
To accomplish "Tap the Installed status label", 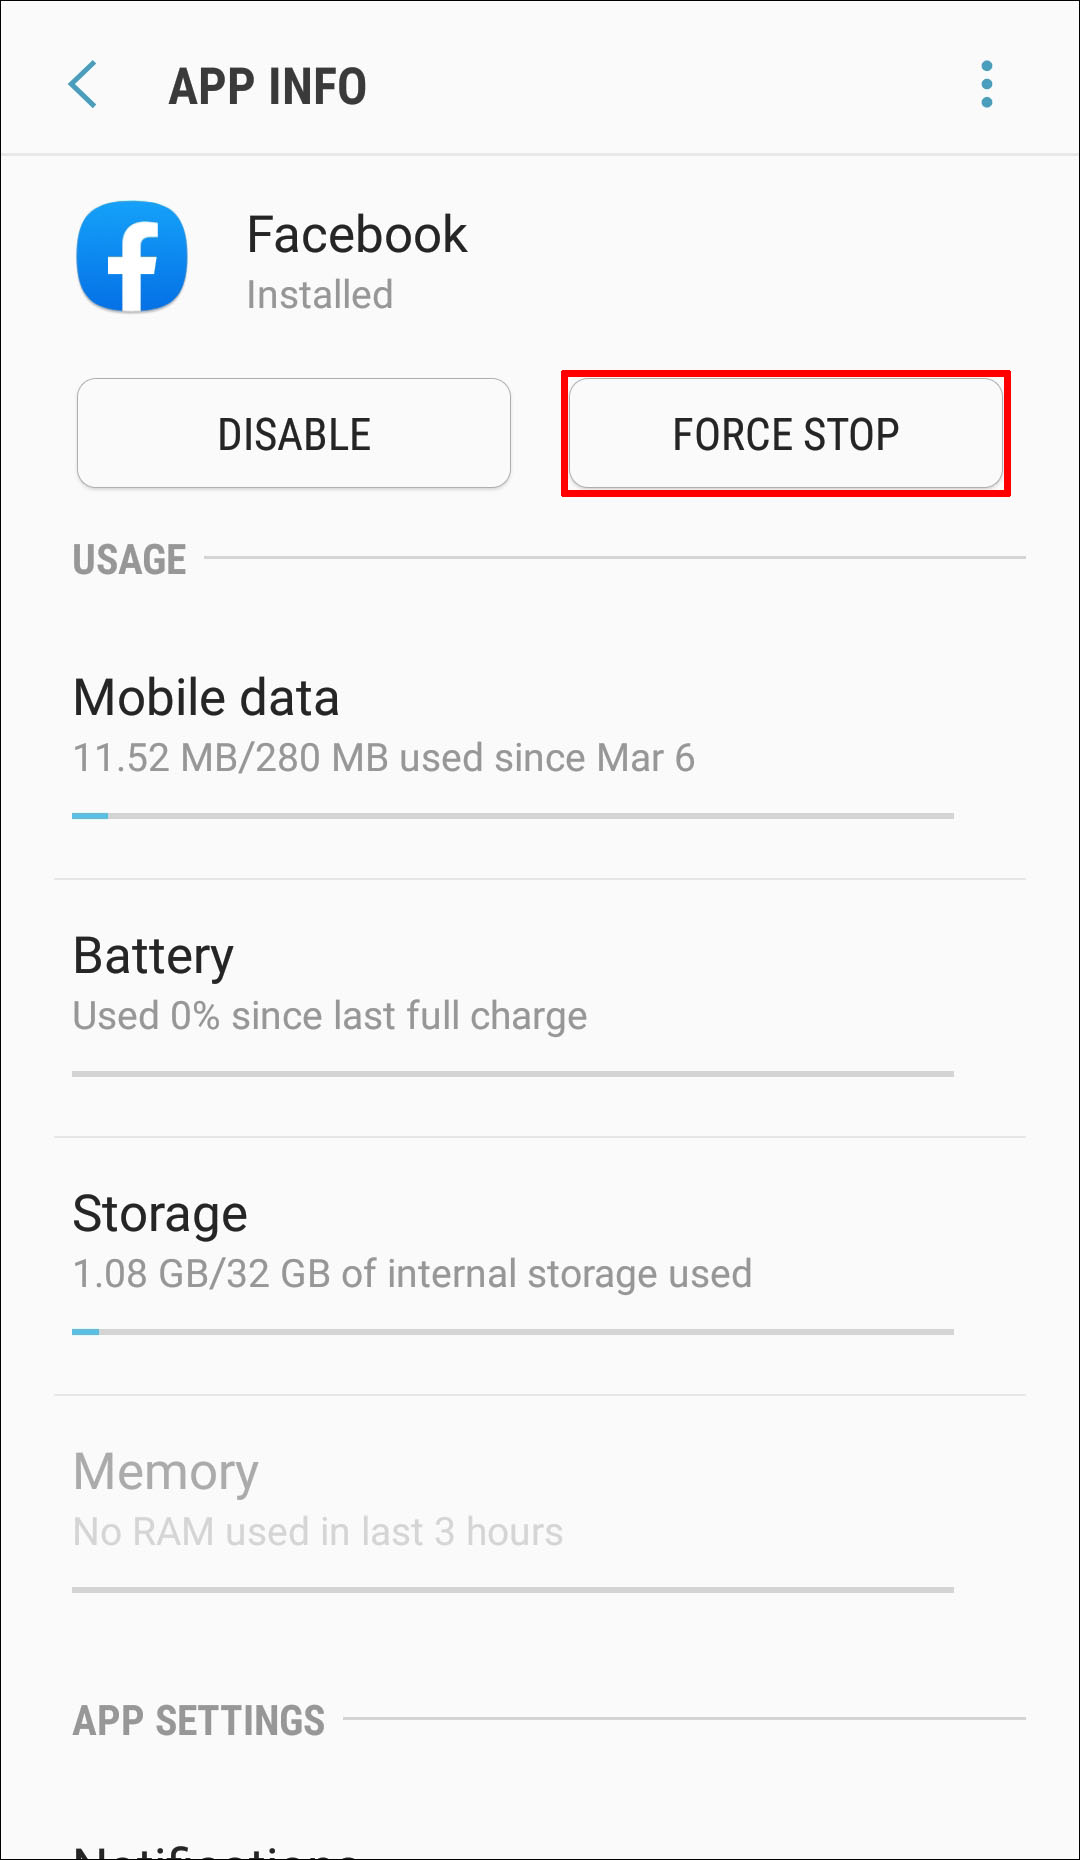I will [x=320, y=295].
